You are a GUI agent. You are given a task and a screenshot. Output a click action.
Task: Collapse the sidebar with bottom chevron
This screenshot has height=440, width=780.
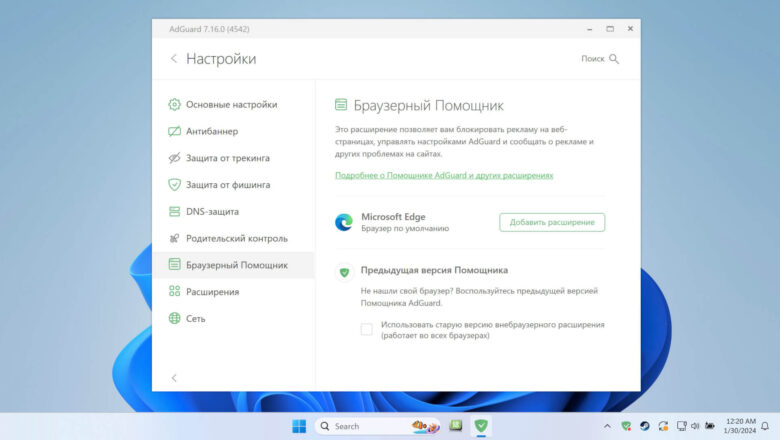(x=174, y=378)
